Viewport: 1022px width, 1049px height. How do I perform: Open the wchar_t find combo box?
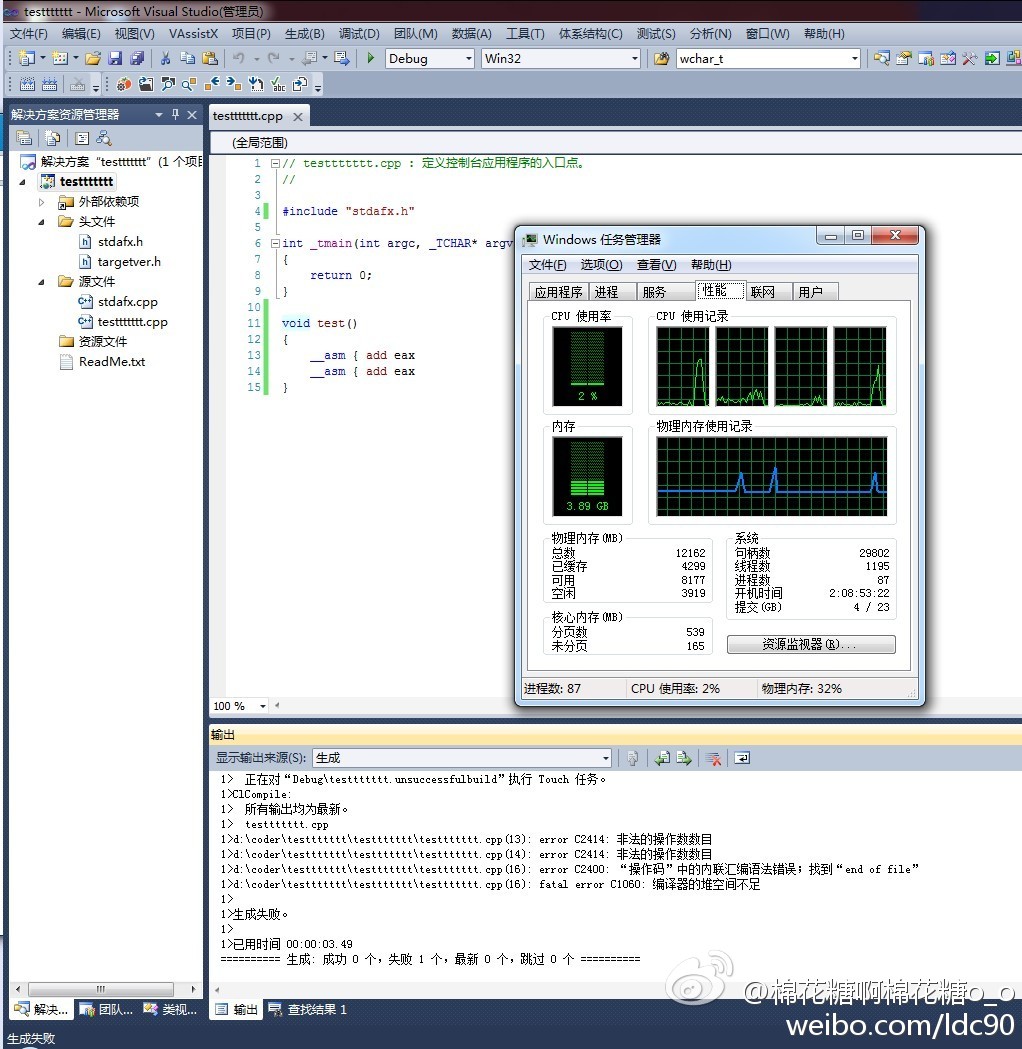(768, 58)
